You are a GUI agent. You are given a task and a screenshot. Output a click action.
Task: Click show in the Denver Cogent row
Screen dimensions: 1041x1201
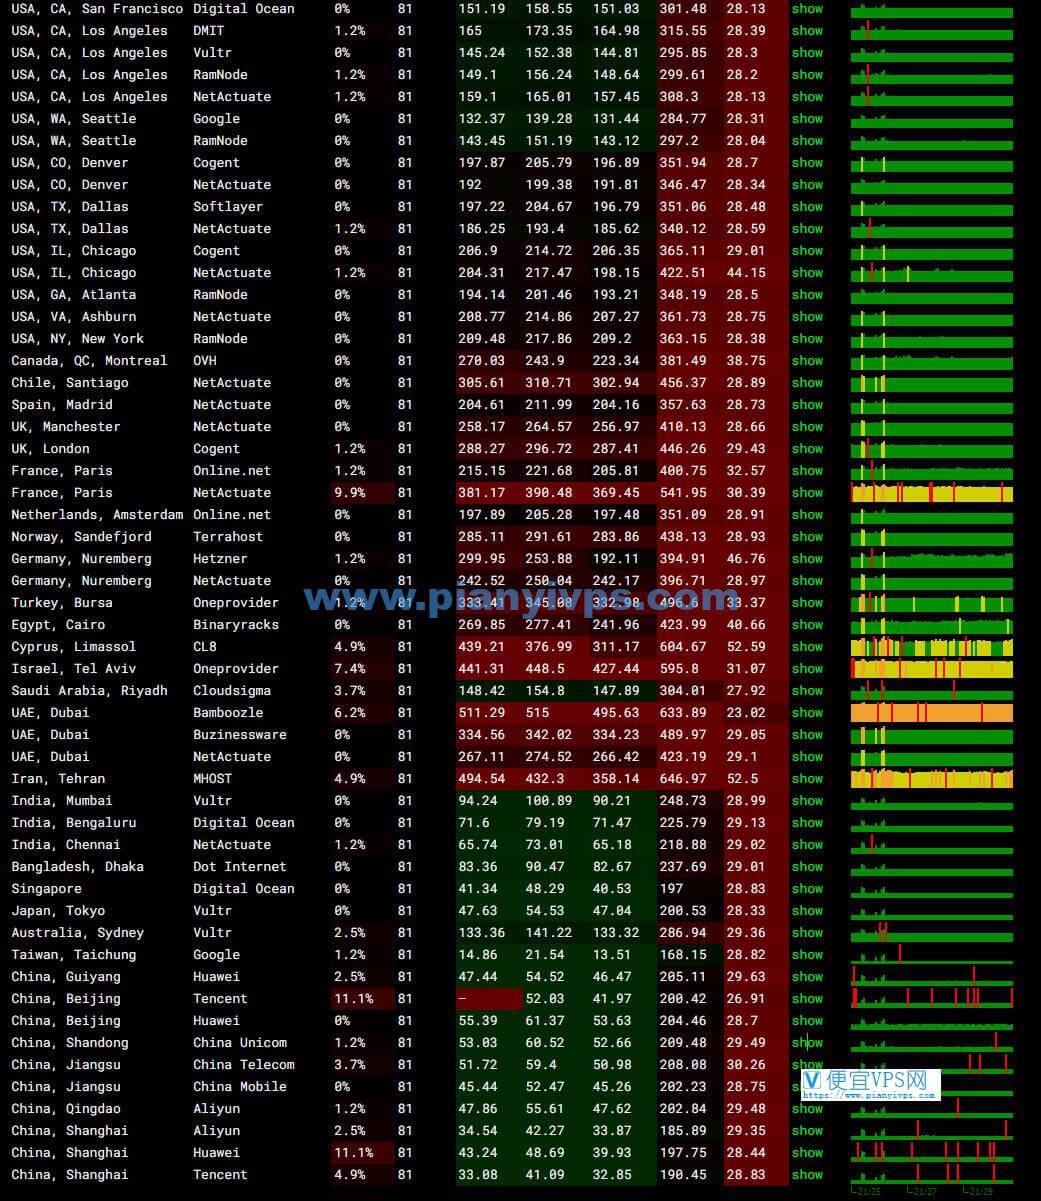pyautogui.click(x=807, y=163)
